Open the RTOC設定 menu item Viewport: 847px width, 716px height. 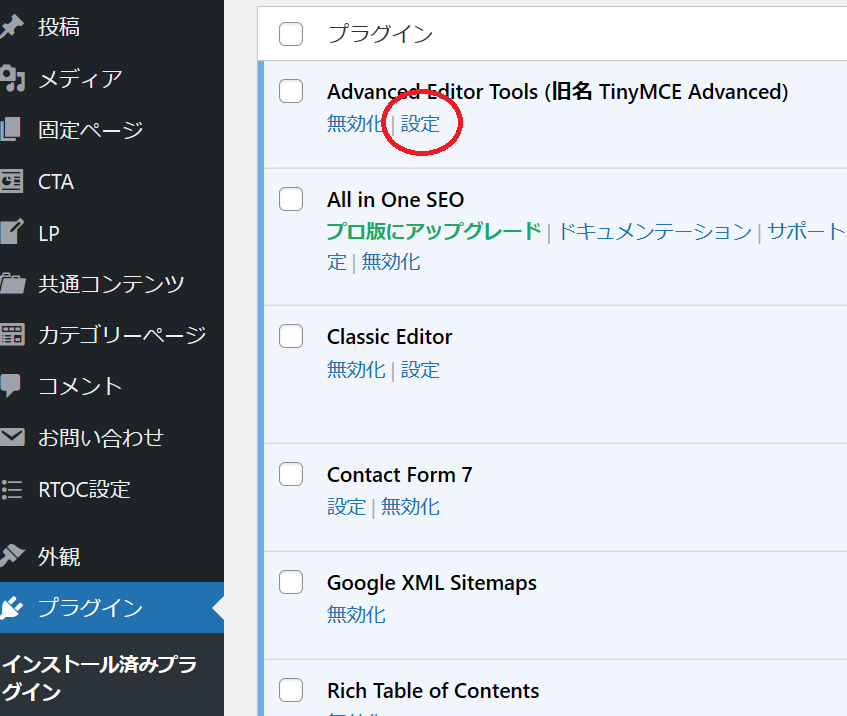84,490
